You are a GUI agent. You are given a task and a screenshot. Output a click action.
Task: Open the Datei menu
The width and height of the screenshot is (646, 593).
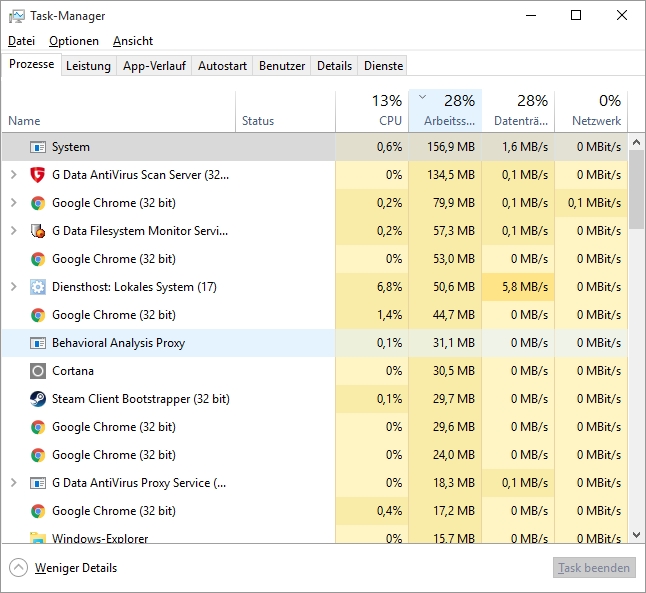[21, 41]
